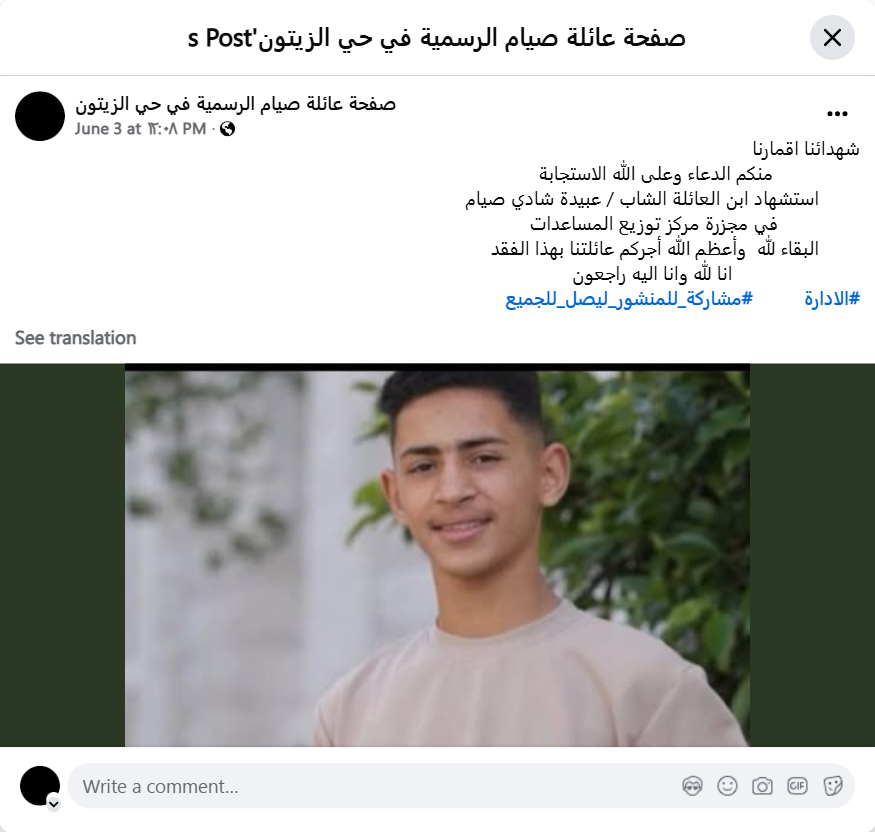The height and width of the screenshot is (832, 875).
Task: Click the June 3 post timestamp
Action: click(x=141, y=129)
